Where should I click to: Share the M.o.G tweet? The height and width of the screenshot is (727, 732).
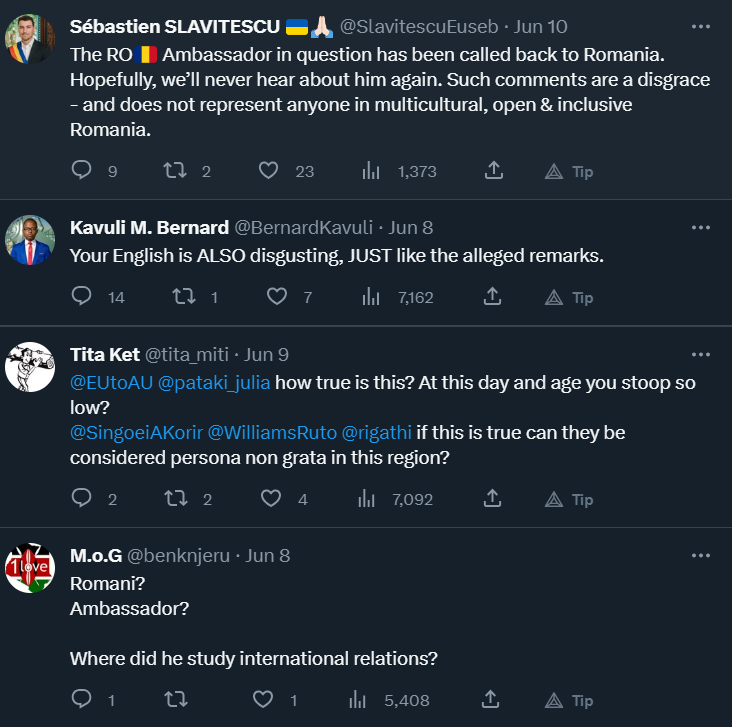click(x=493, y=700)
